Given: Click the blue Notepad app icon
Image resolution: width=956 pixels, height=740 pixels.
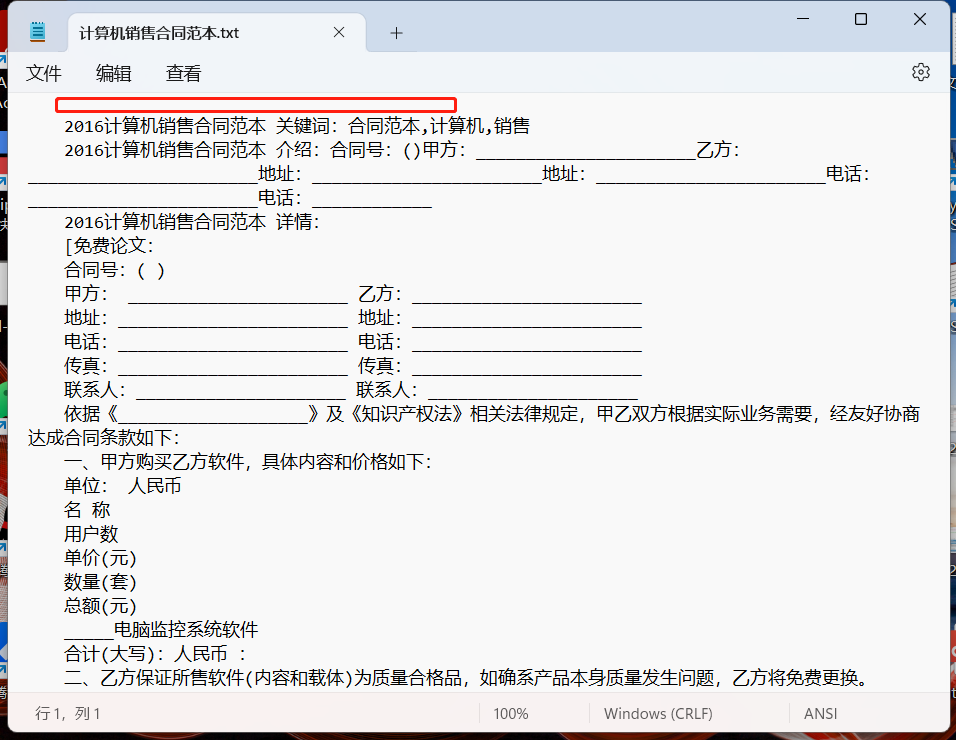Looking at the screenshot, I should click(37, 30).
